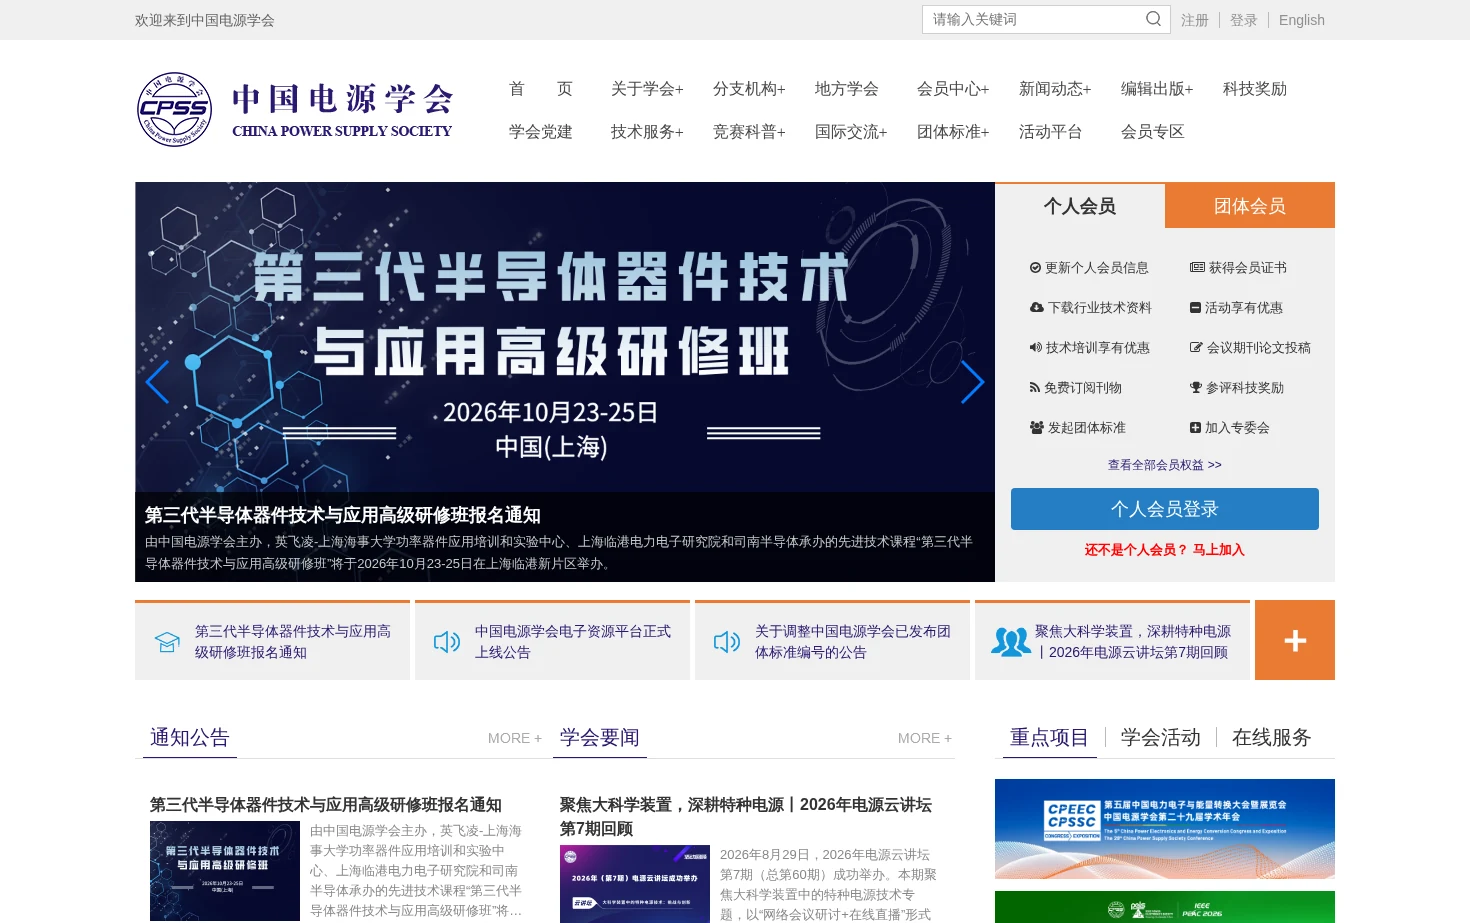Viewport: 1470px width, 923px height.
Task: Click the 个人会员登录 button
Action: pyautogui.click(x=1165, y=509)
